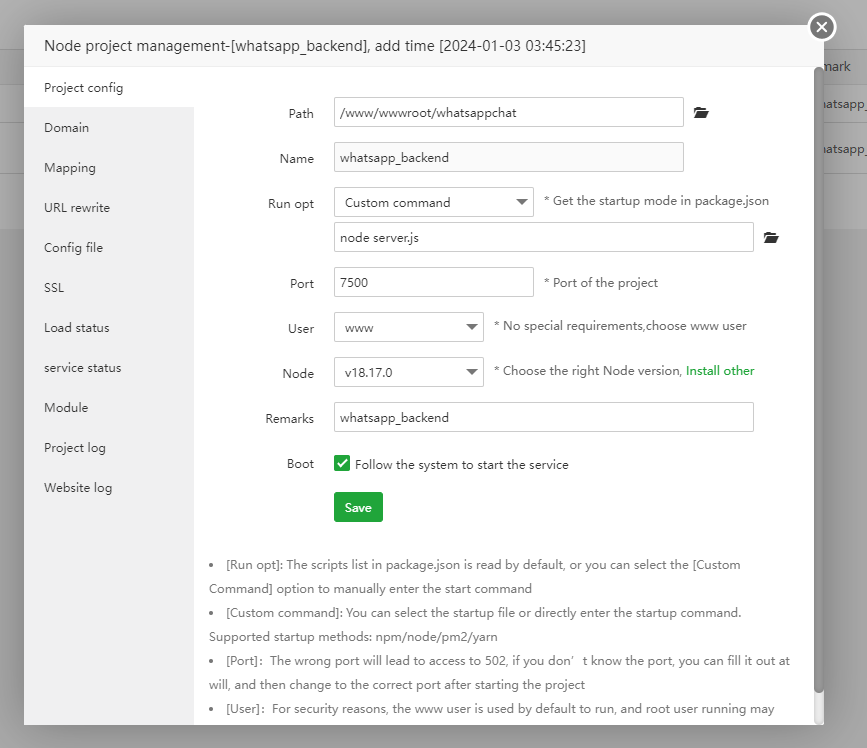867x748 pixels.
Task: Click the green Save button
Action: pos(358,507)
